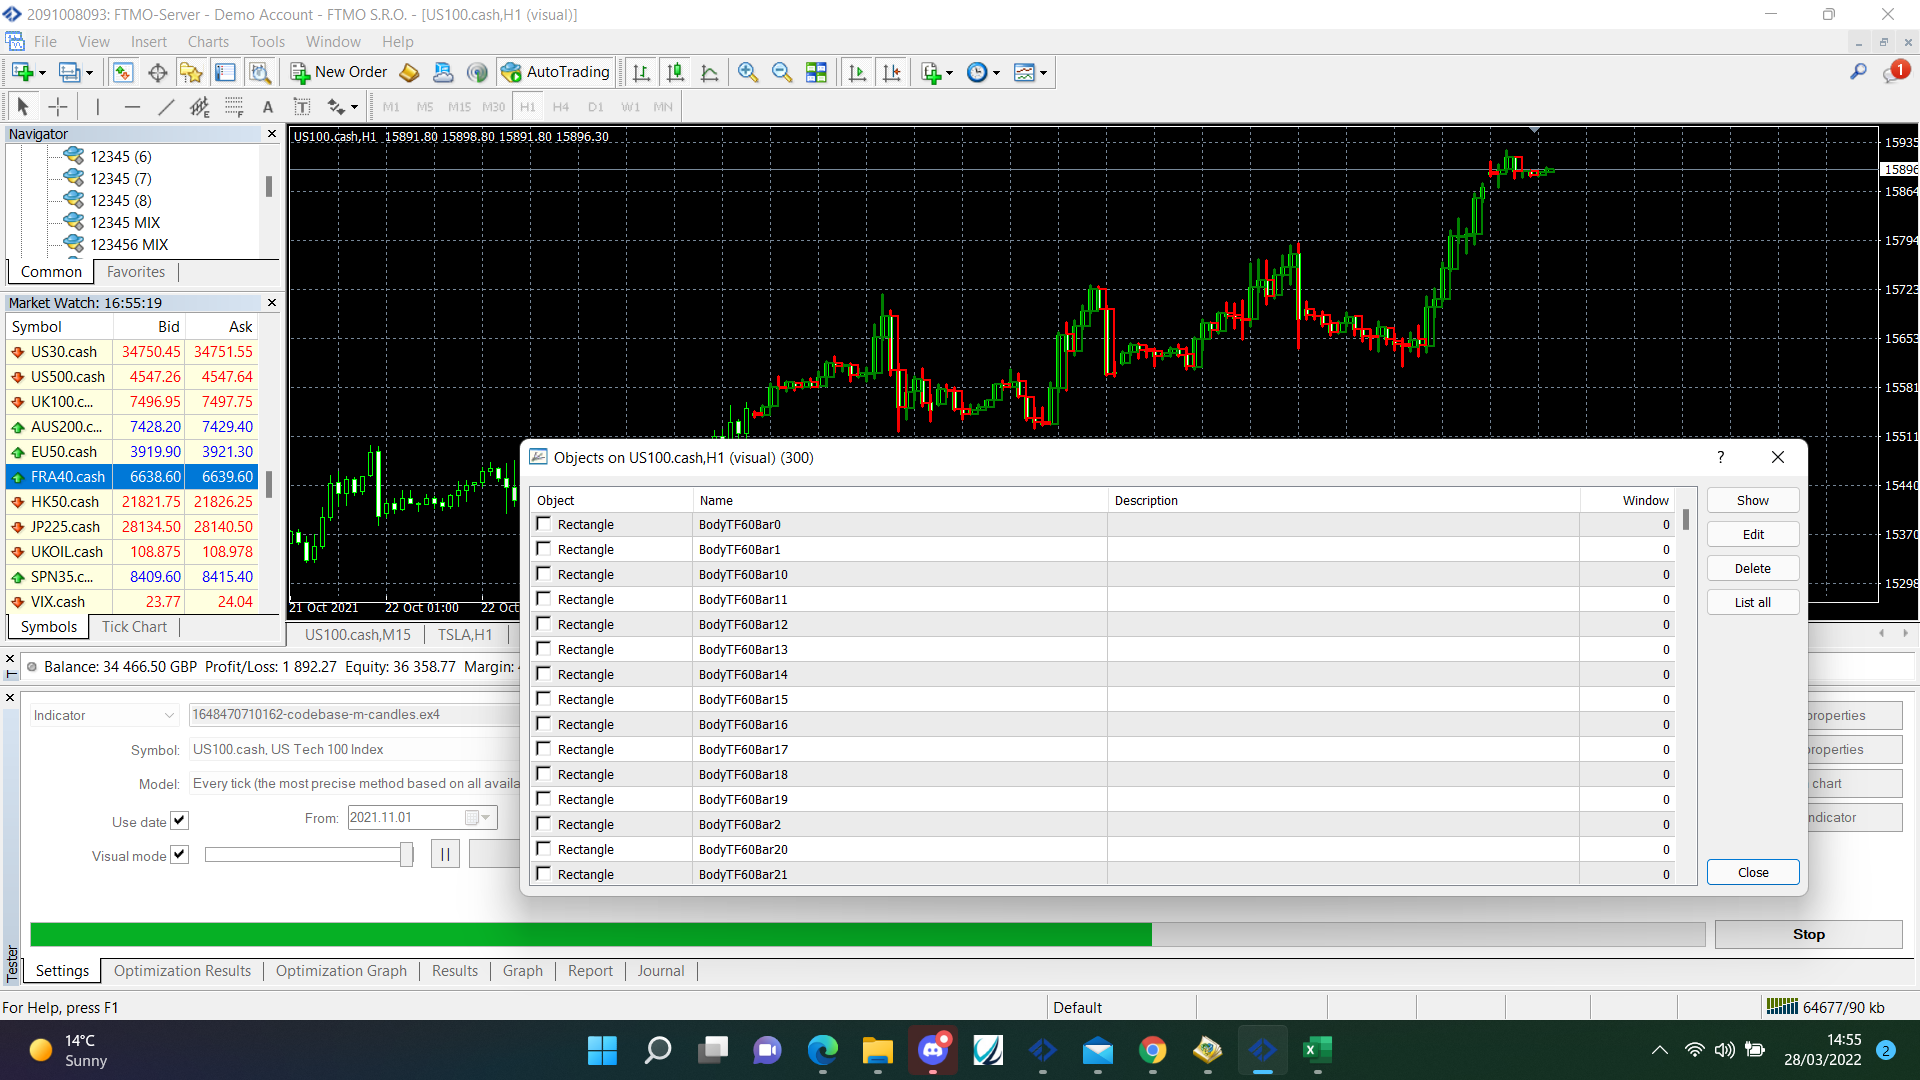Switch chart to candlesticks mode
Image resolution: width=1920 pixels, height=1080 pixels.
(x=676, y=72)
